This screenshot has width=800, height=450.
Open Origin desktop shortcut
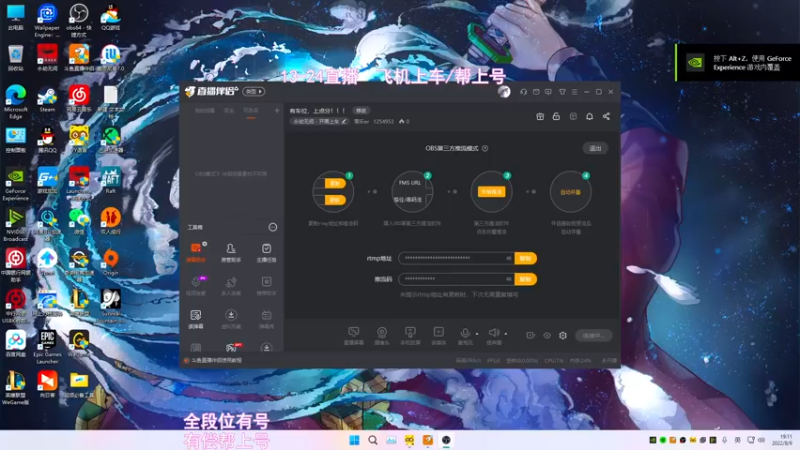111,262
